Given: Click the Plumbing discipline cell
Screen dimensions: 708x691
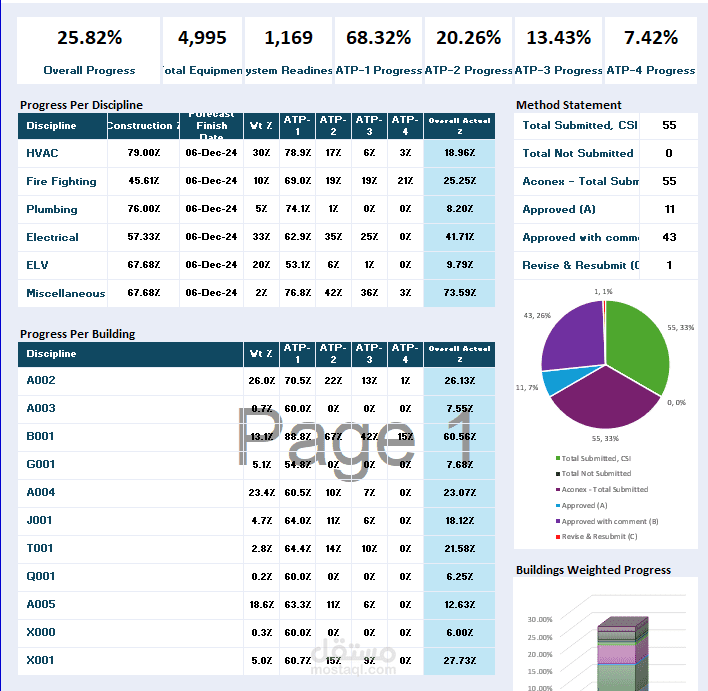Looking at the screenshot, I should click(62, 209).
